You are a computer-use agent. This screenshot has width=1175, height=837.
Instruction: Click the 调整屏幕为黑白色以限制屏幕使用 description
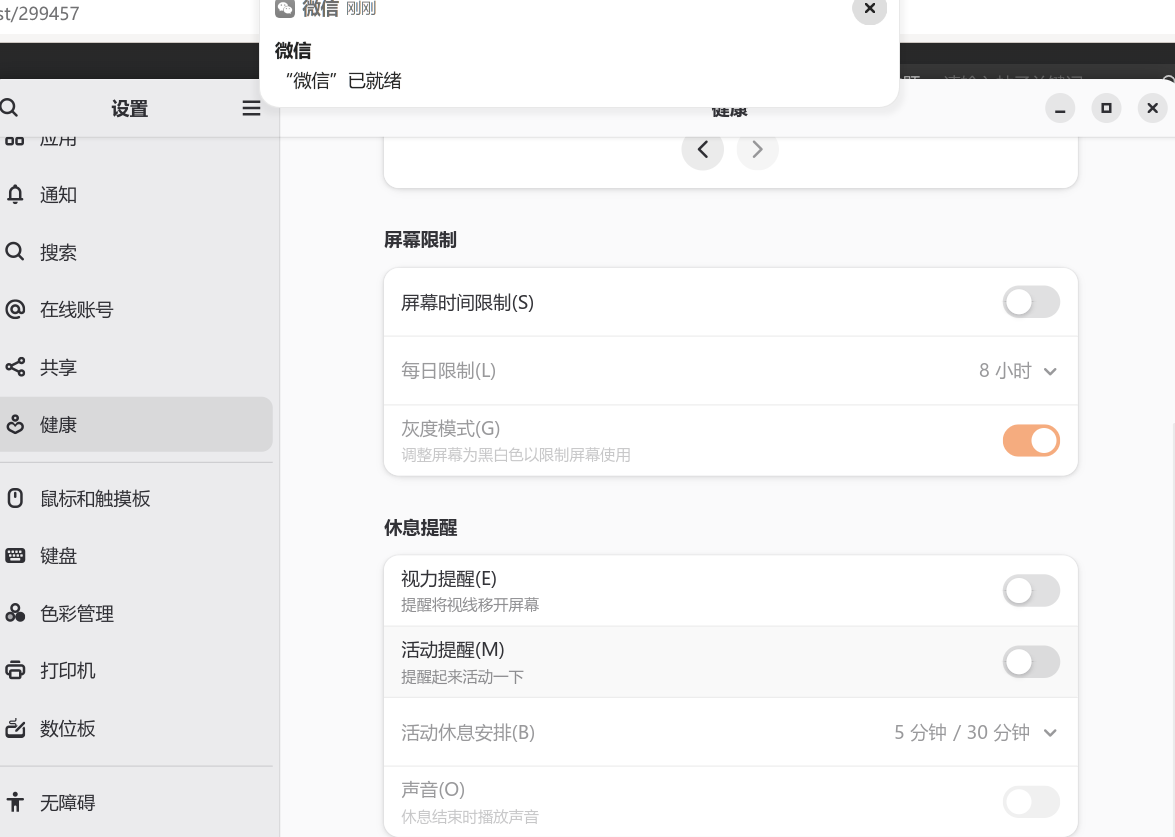[516, 455]
